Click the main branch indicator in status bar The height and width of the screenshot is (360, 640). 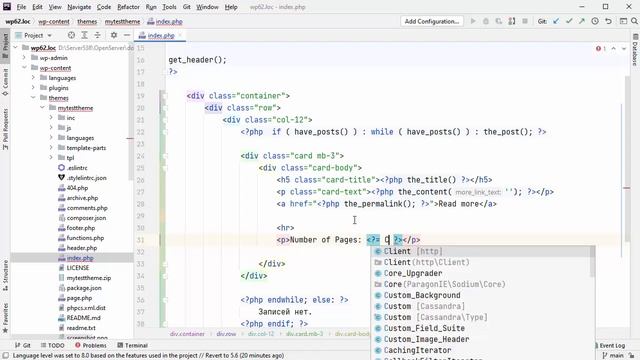[613, 356]
